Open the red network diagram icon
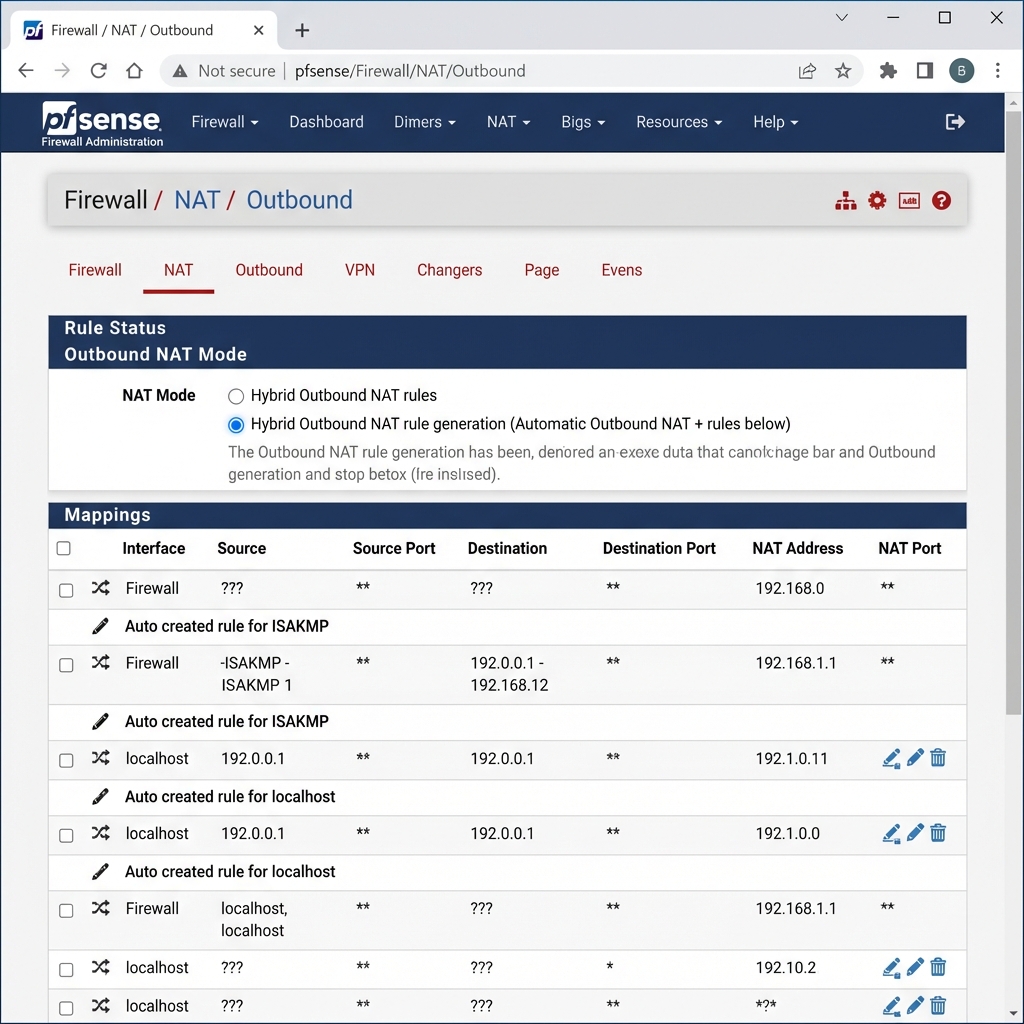 click(846, 201)
